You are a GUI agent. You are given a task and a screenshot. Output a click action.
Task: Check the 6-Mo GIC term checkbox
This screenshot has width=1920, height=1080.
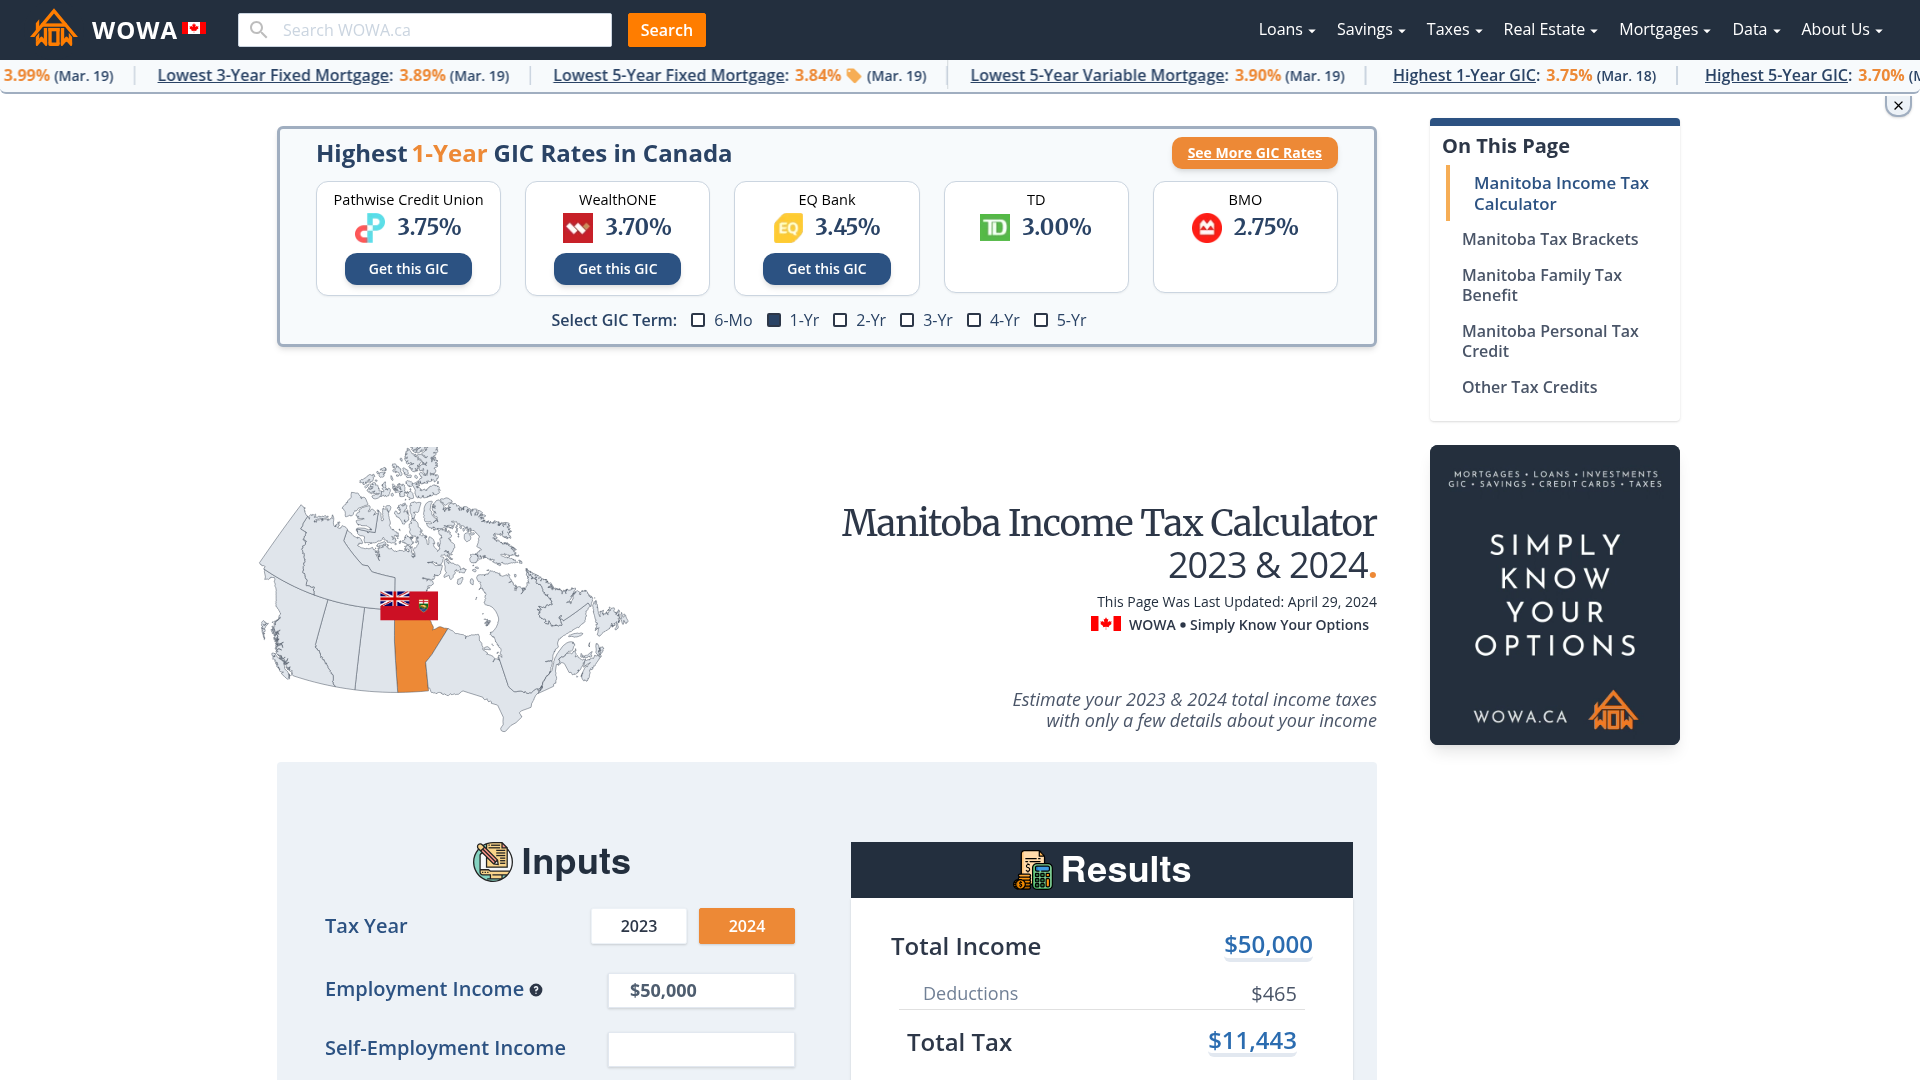tap(696, 319)
